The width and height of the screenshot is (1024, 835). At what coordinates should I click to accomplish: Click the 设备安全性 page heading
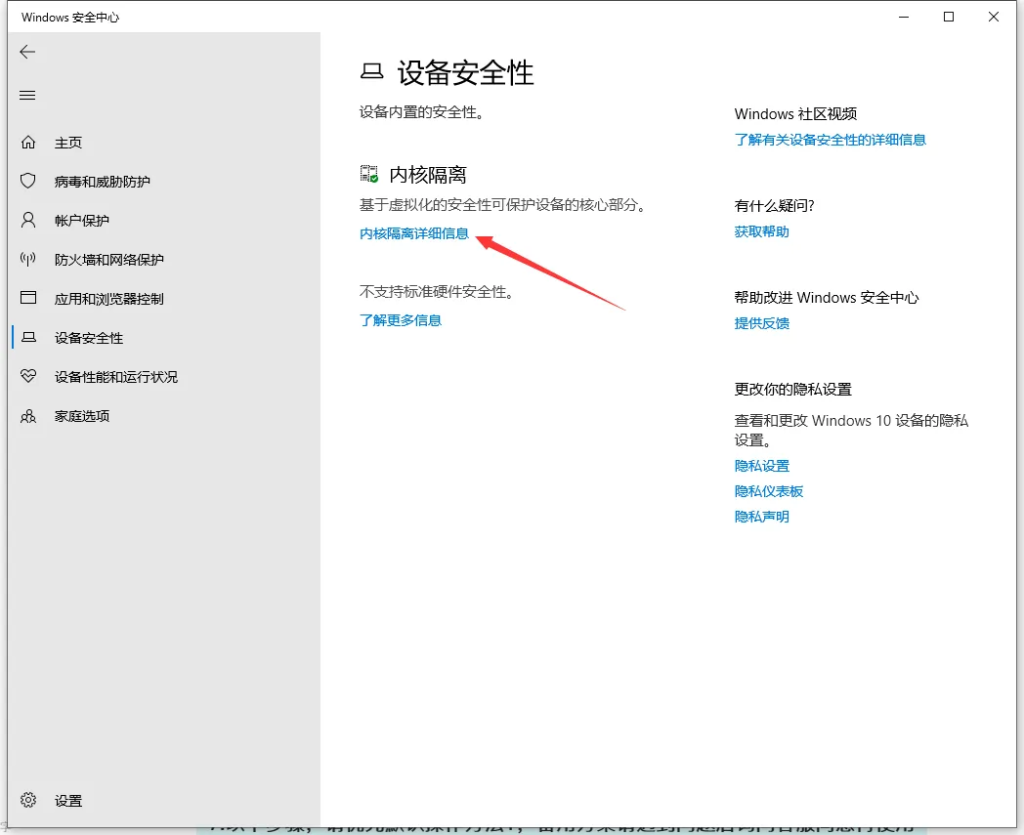pos(466,72)
